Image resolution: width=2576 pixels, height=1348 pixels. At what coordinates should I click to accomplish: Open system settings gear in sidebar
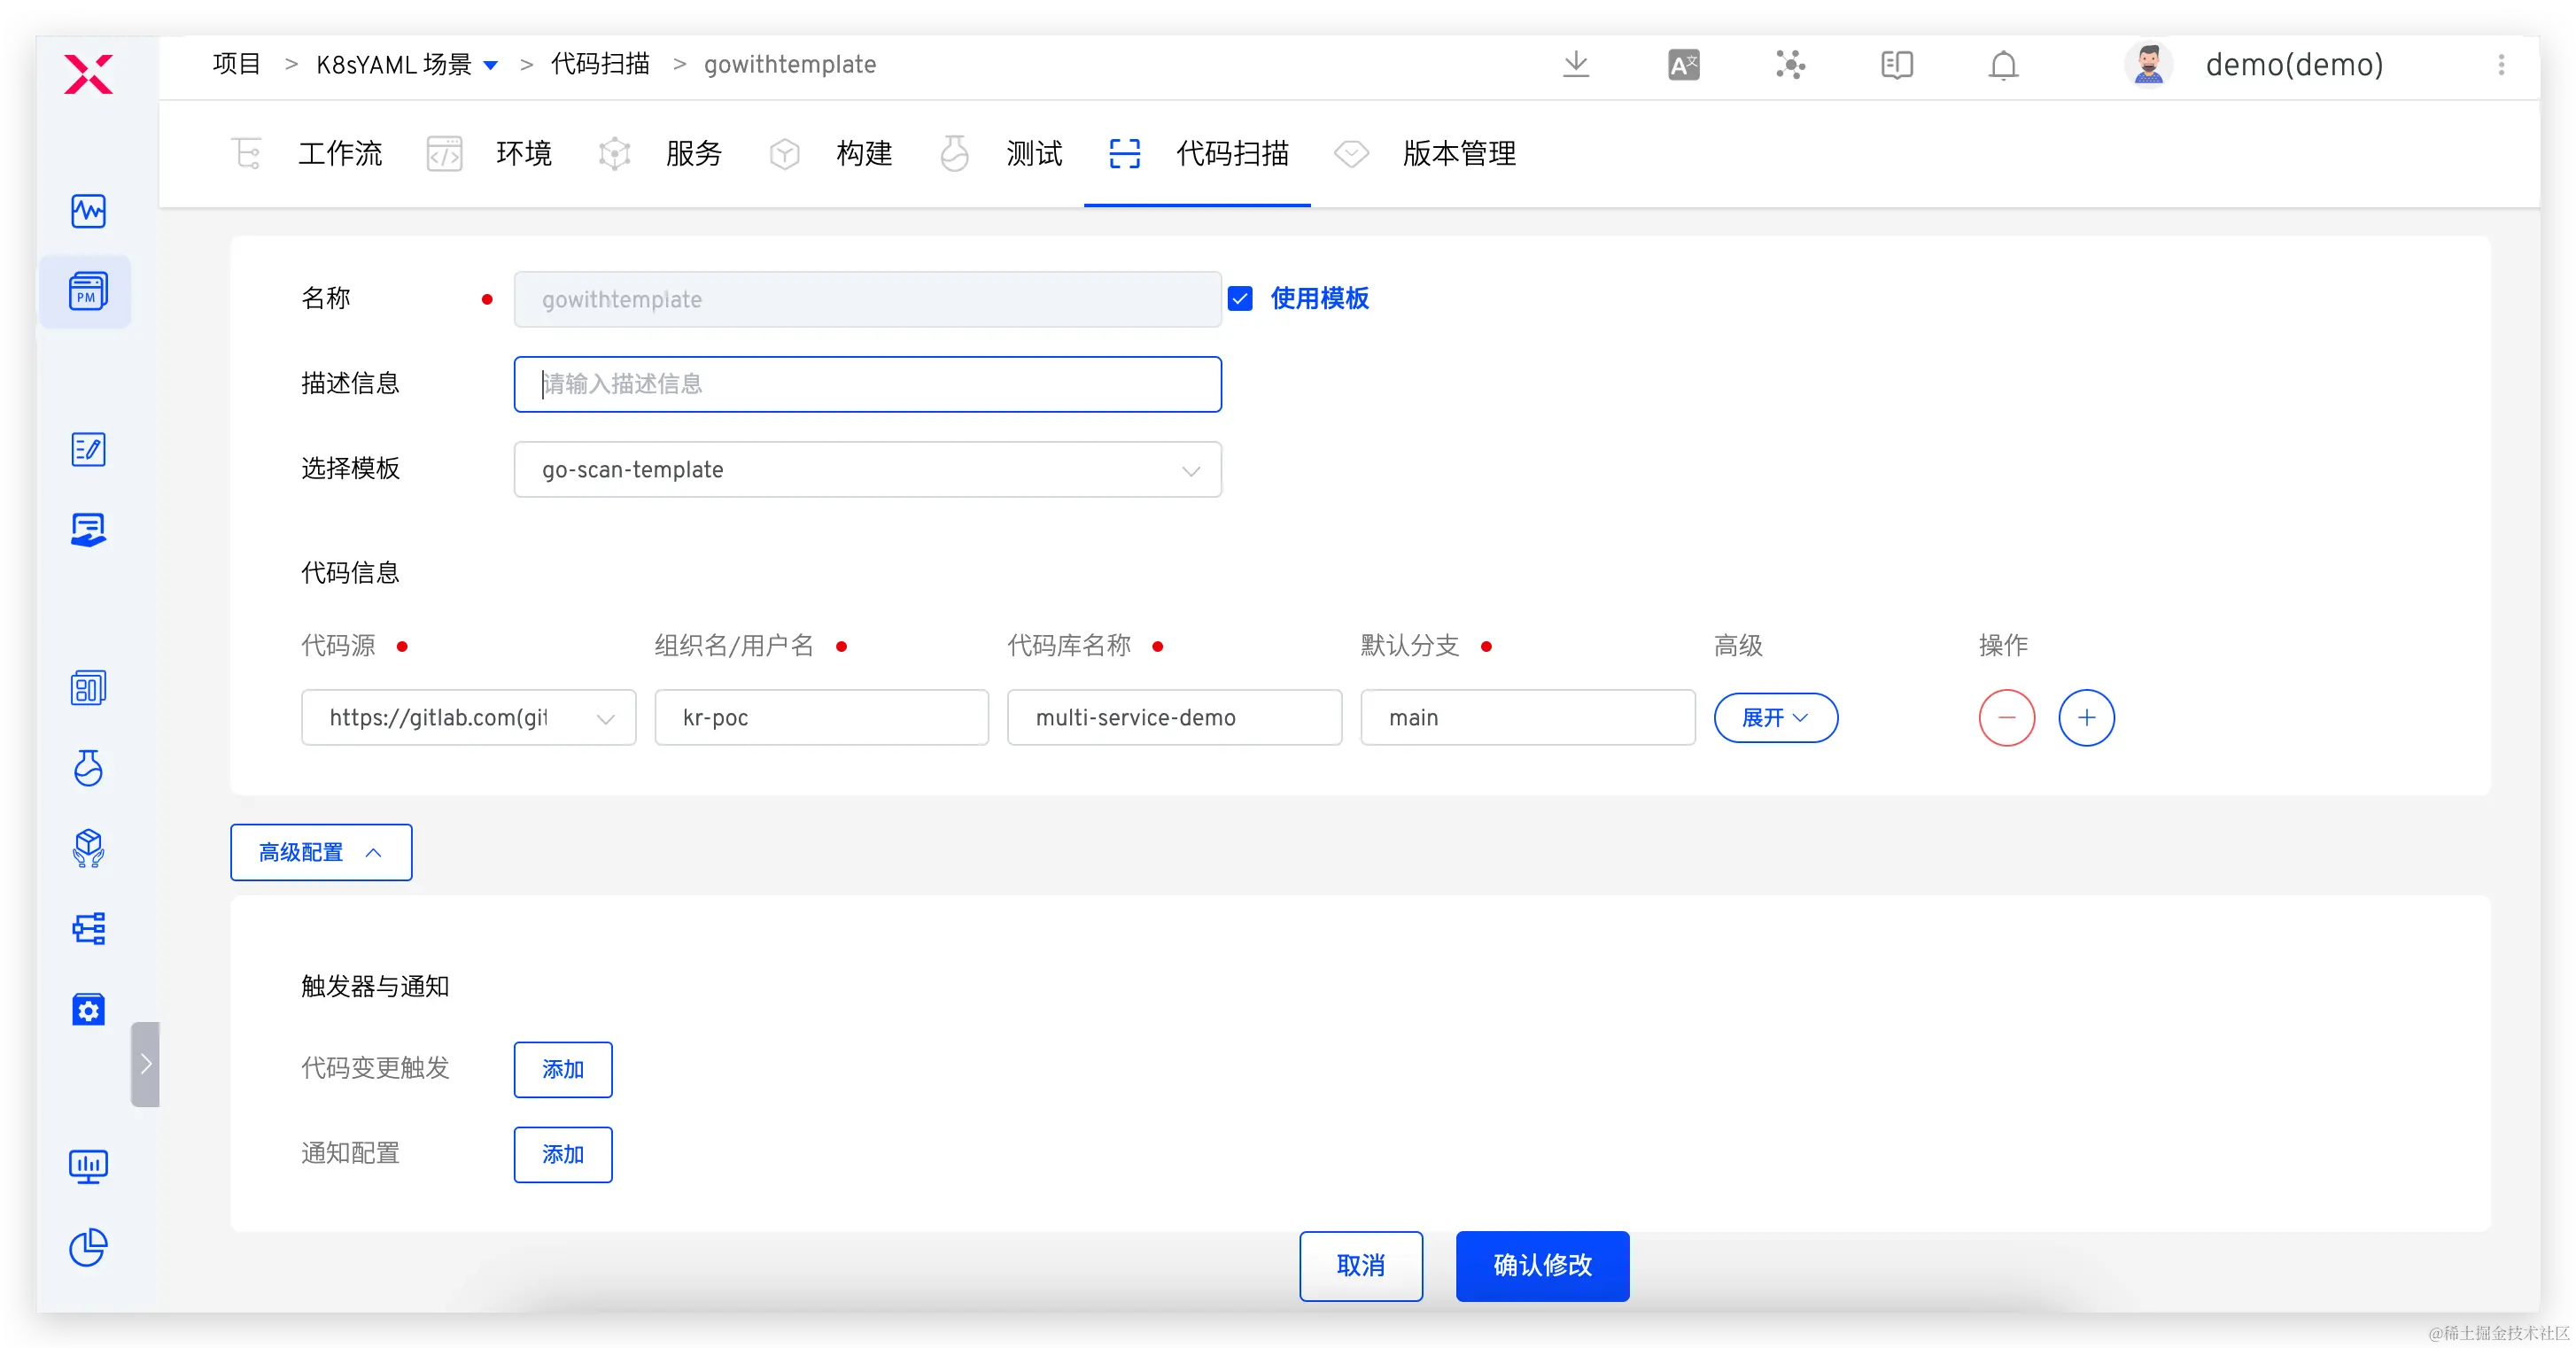88,1010
